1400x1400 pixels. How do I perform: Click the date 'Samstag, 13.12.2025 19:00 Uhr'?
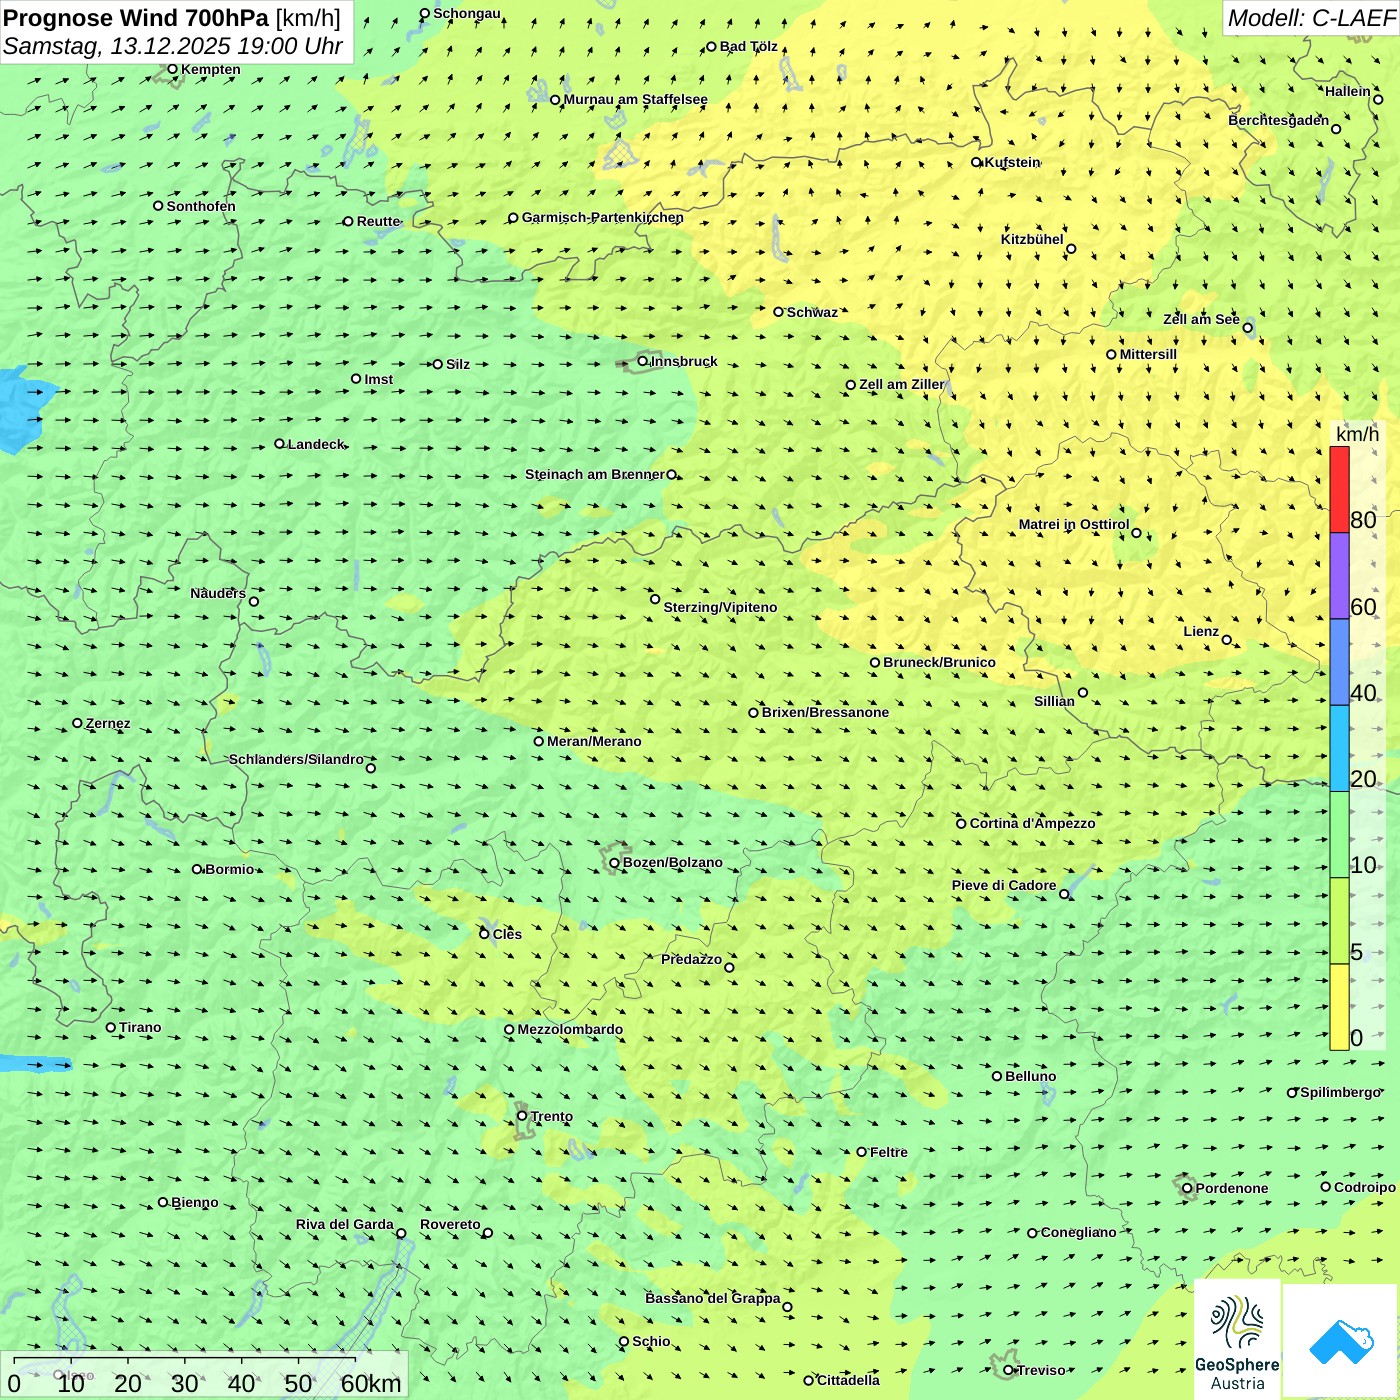tap(172, 46)
